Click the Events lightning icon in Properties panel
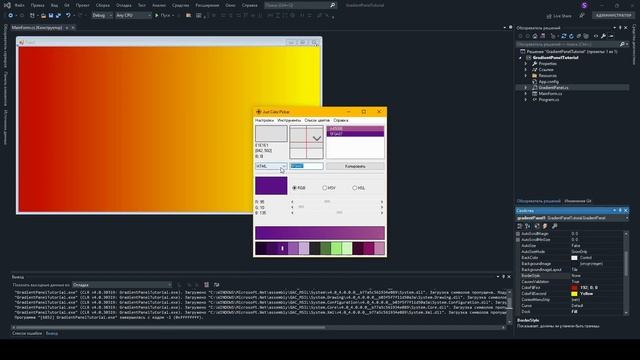 click(545, 226)
